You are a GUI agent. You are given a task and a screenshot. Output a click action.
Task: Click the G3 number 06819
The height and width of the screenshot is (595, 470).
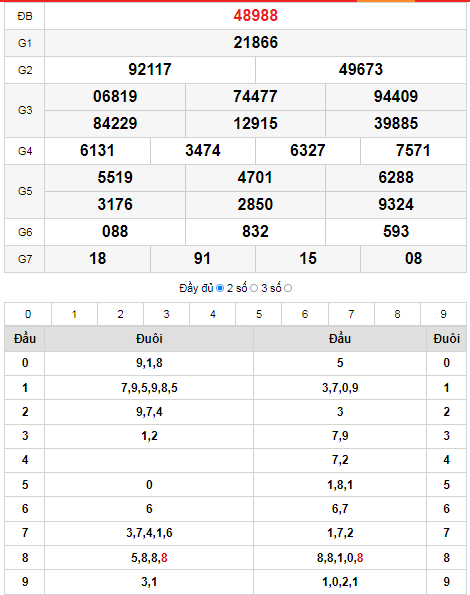tap(115, 96)
